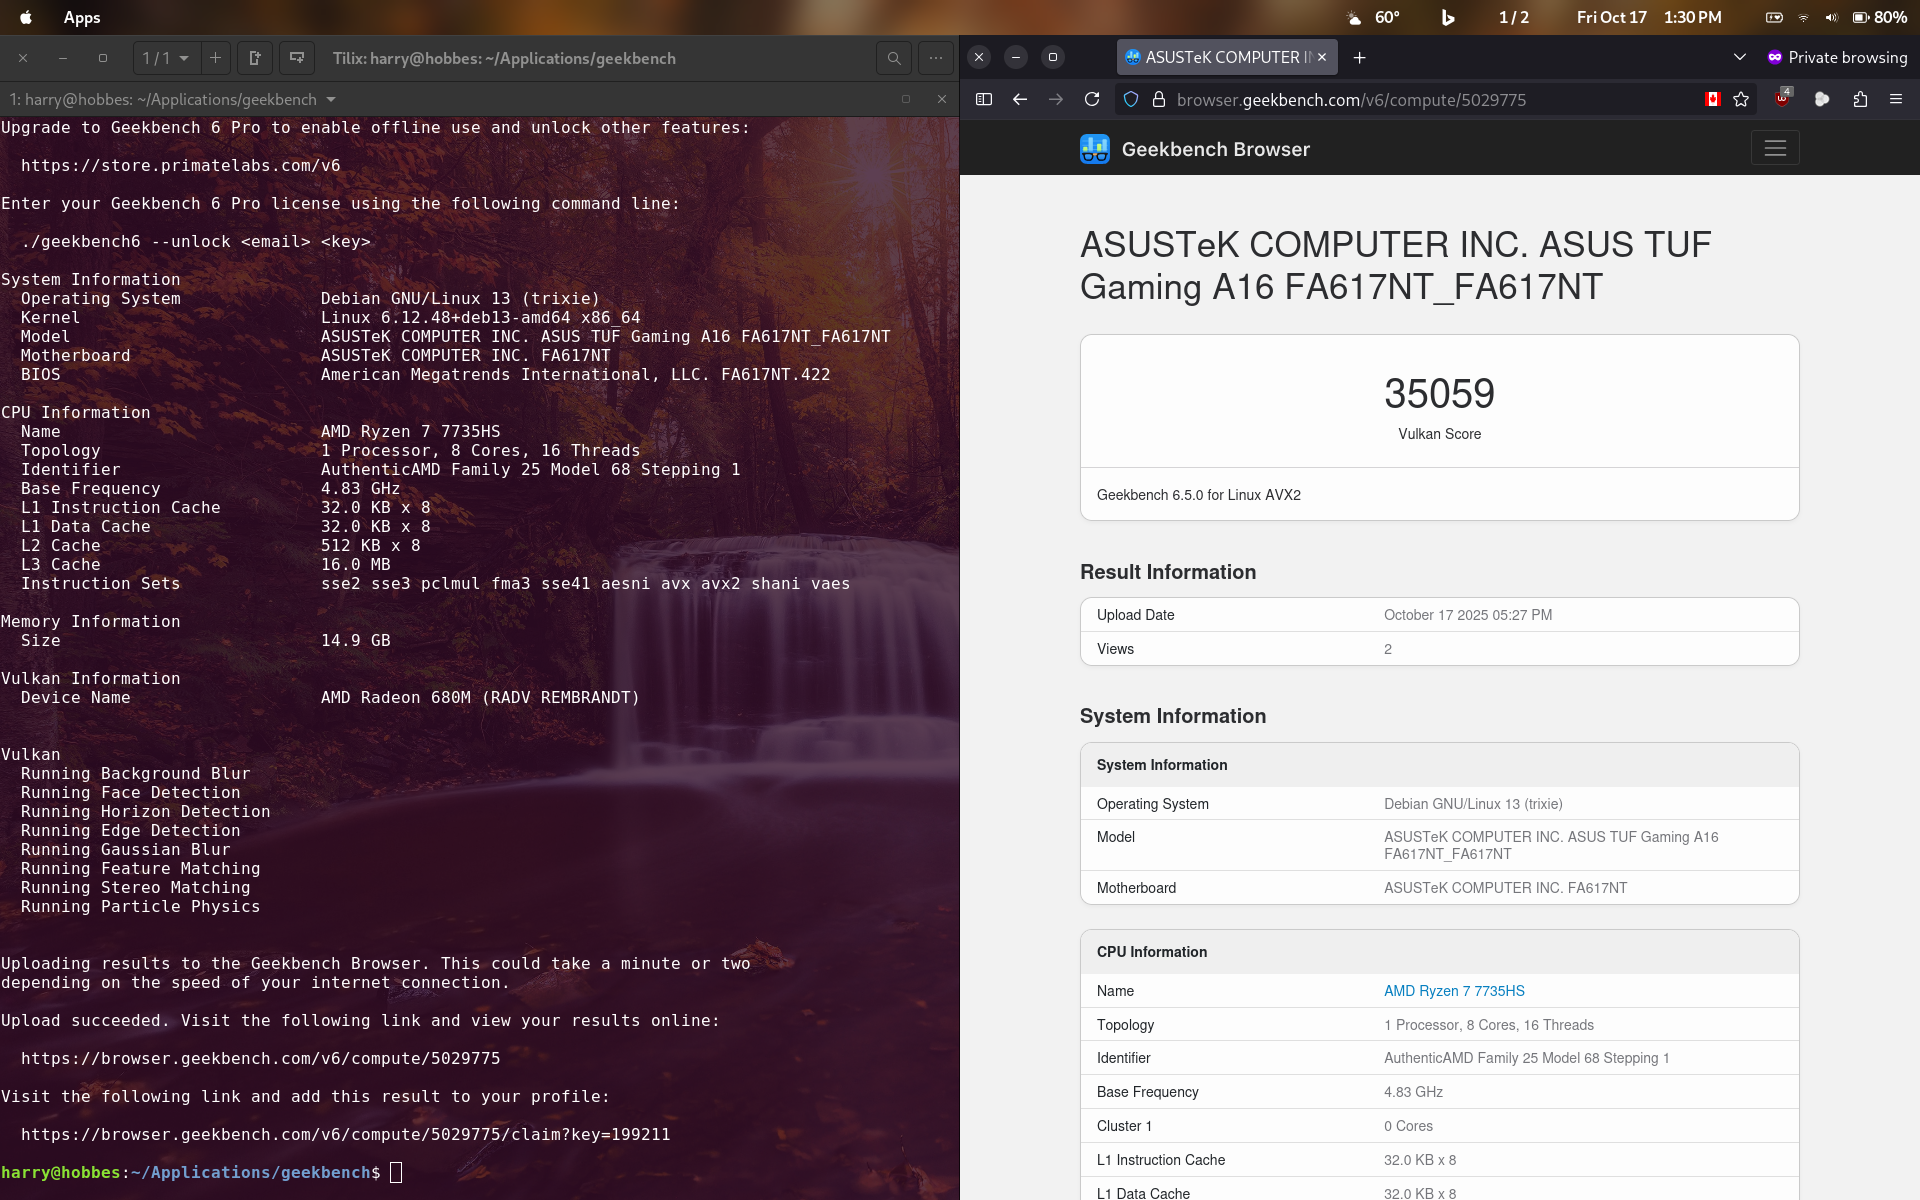The image size is (1920, 1200).
Task: Bookmark page with the star icon
Action: [1741, 99]
